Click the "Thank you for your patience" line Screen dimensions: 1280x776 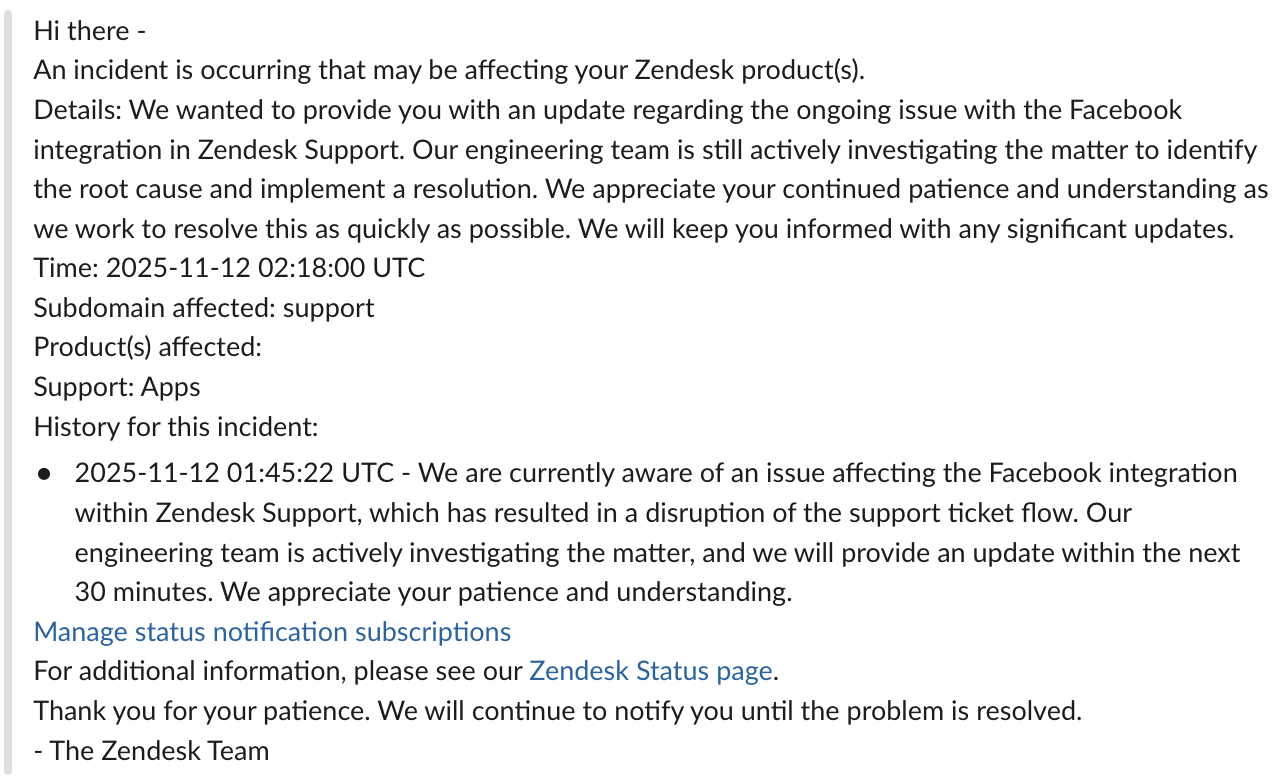coord(558,711)
